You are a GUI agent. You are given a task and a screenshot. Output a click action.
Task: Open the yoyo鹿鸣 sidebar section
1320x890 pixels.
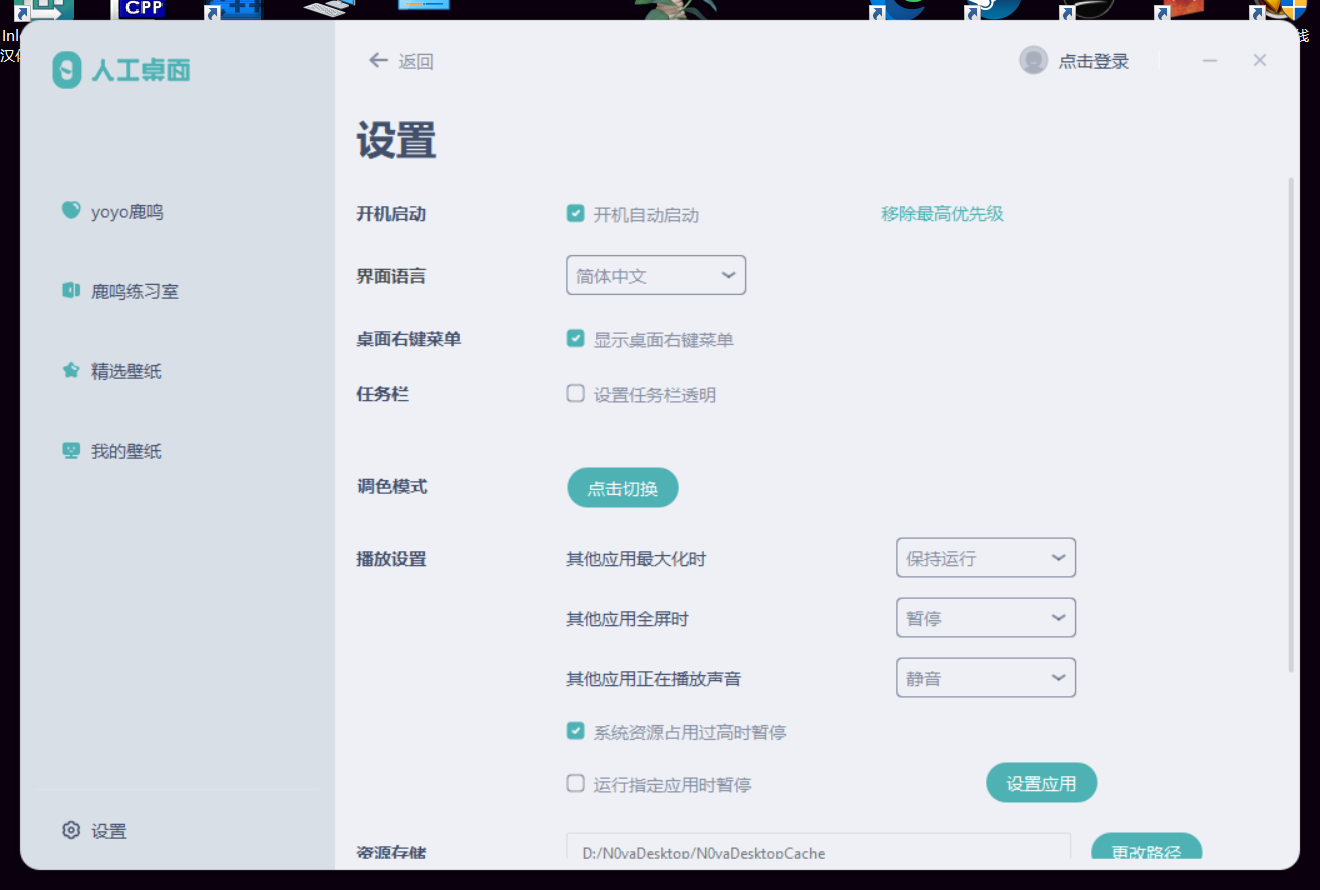[113, 211]
